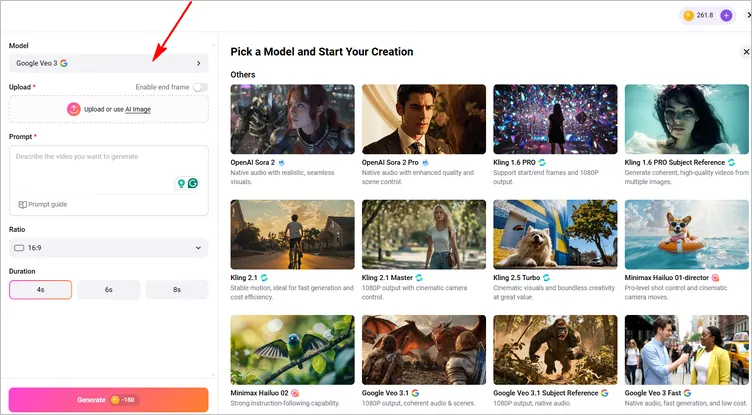The width and height of the screenshot is (752, 415).
Task: Click the gold coin icon beside 261.8
Action: pos(689,15)
